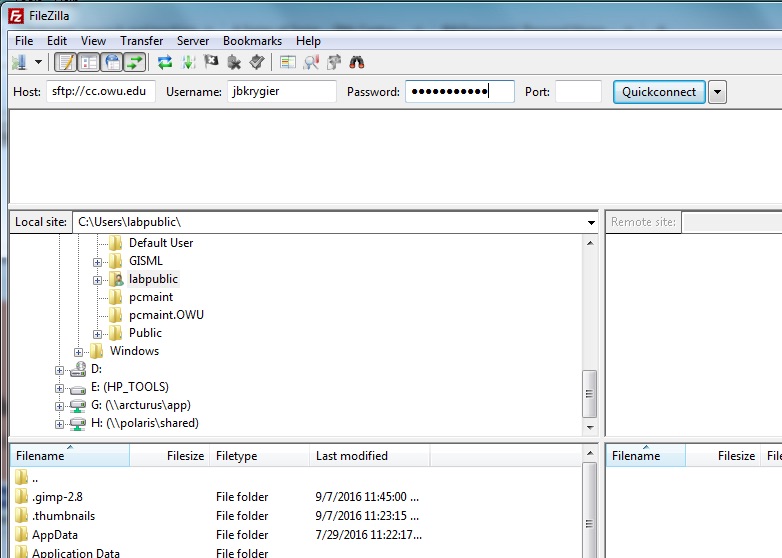Expand the labpublic folder node
The image size is (782, 558).
[x=97, y=280]
